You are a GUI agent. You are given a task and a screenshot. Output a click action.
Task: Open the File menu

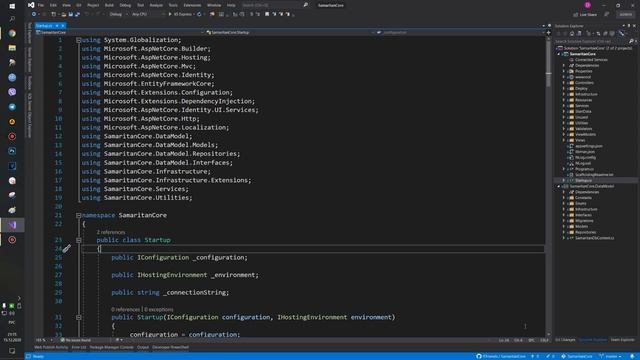click(40, 5)
